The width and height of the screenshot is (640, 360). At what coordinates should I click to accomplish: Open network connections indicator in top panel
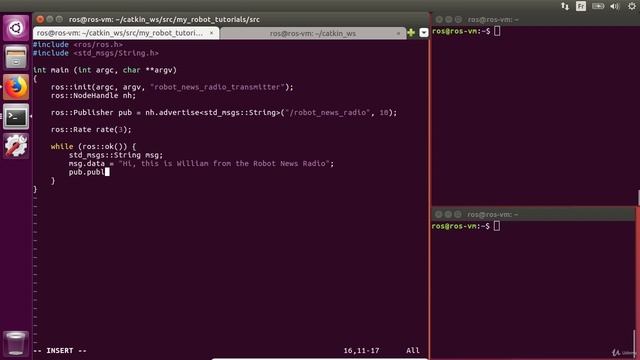[565, 6]
